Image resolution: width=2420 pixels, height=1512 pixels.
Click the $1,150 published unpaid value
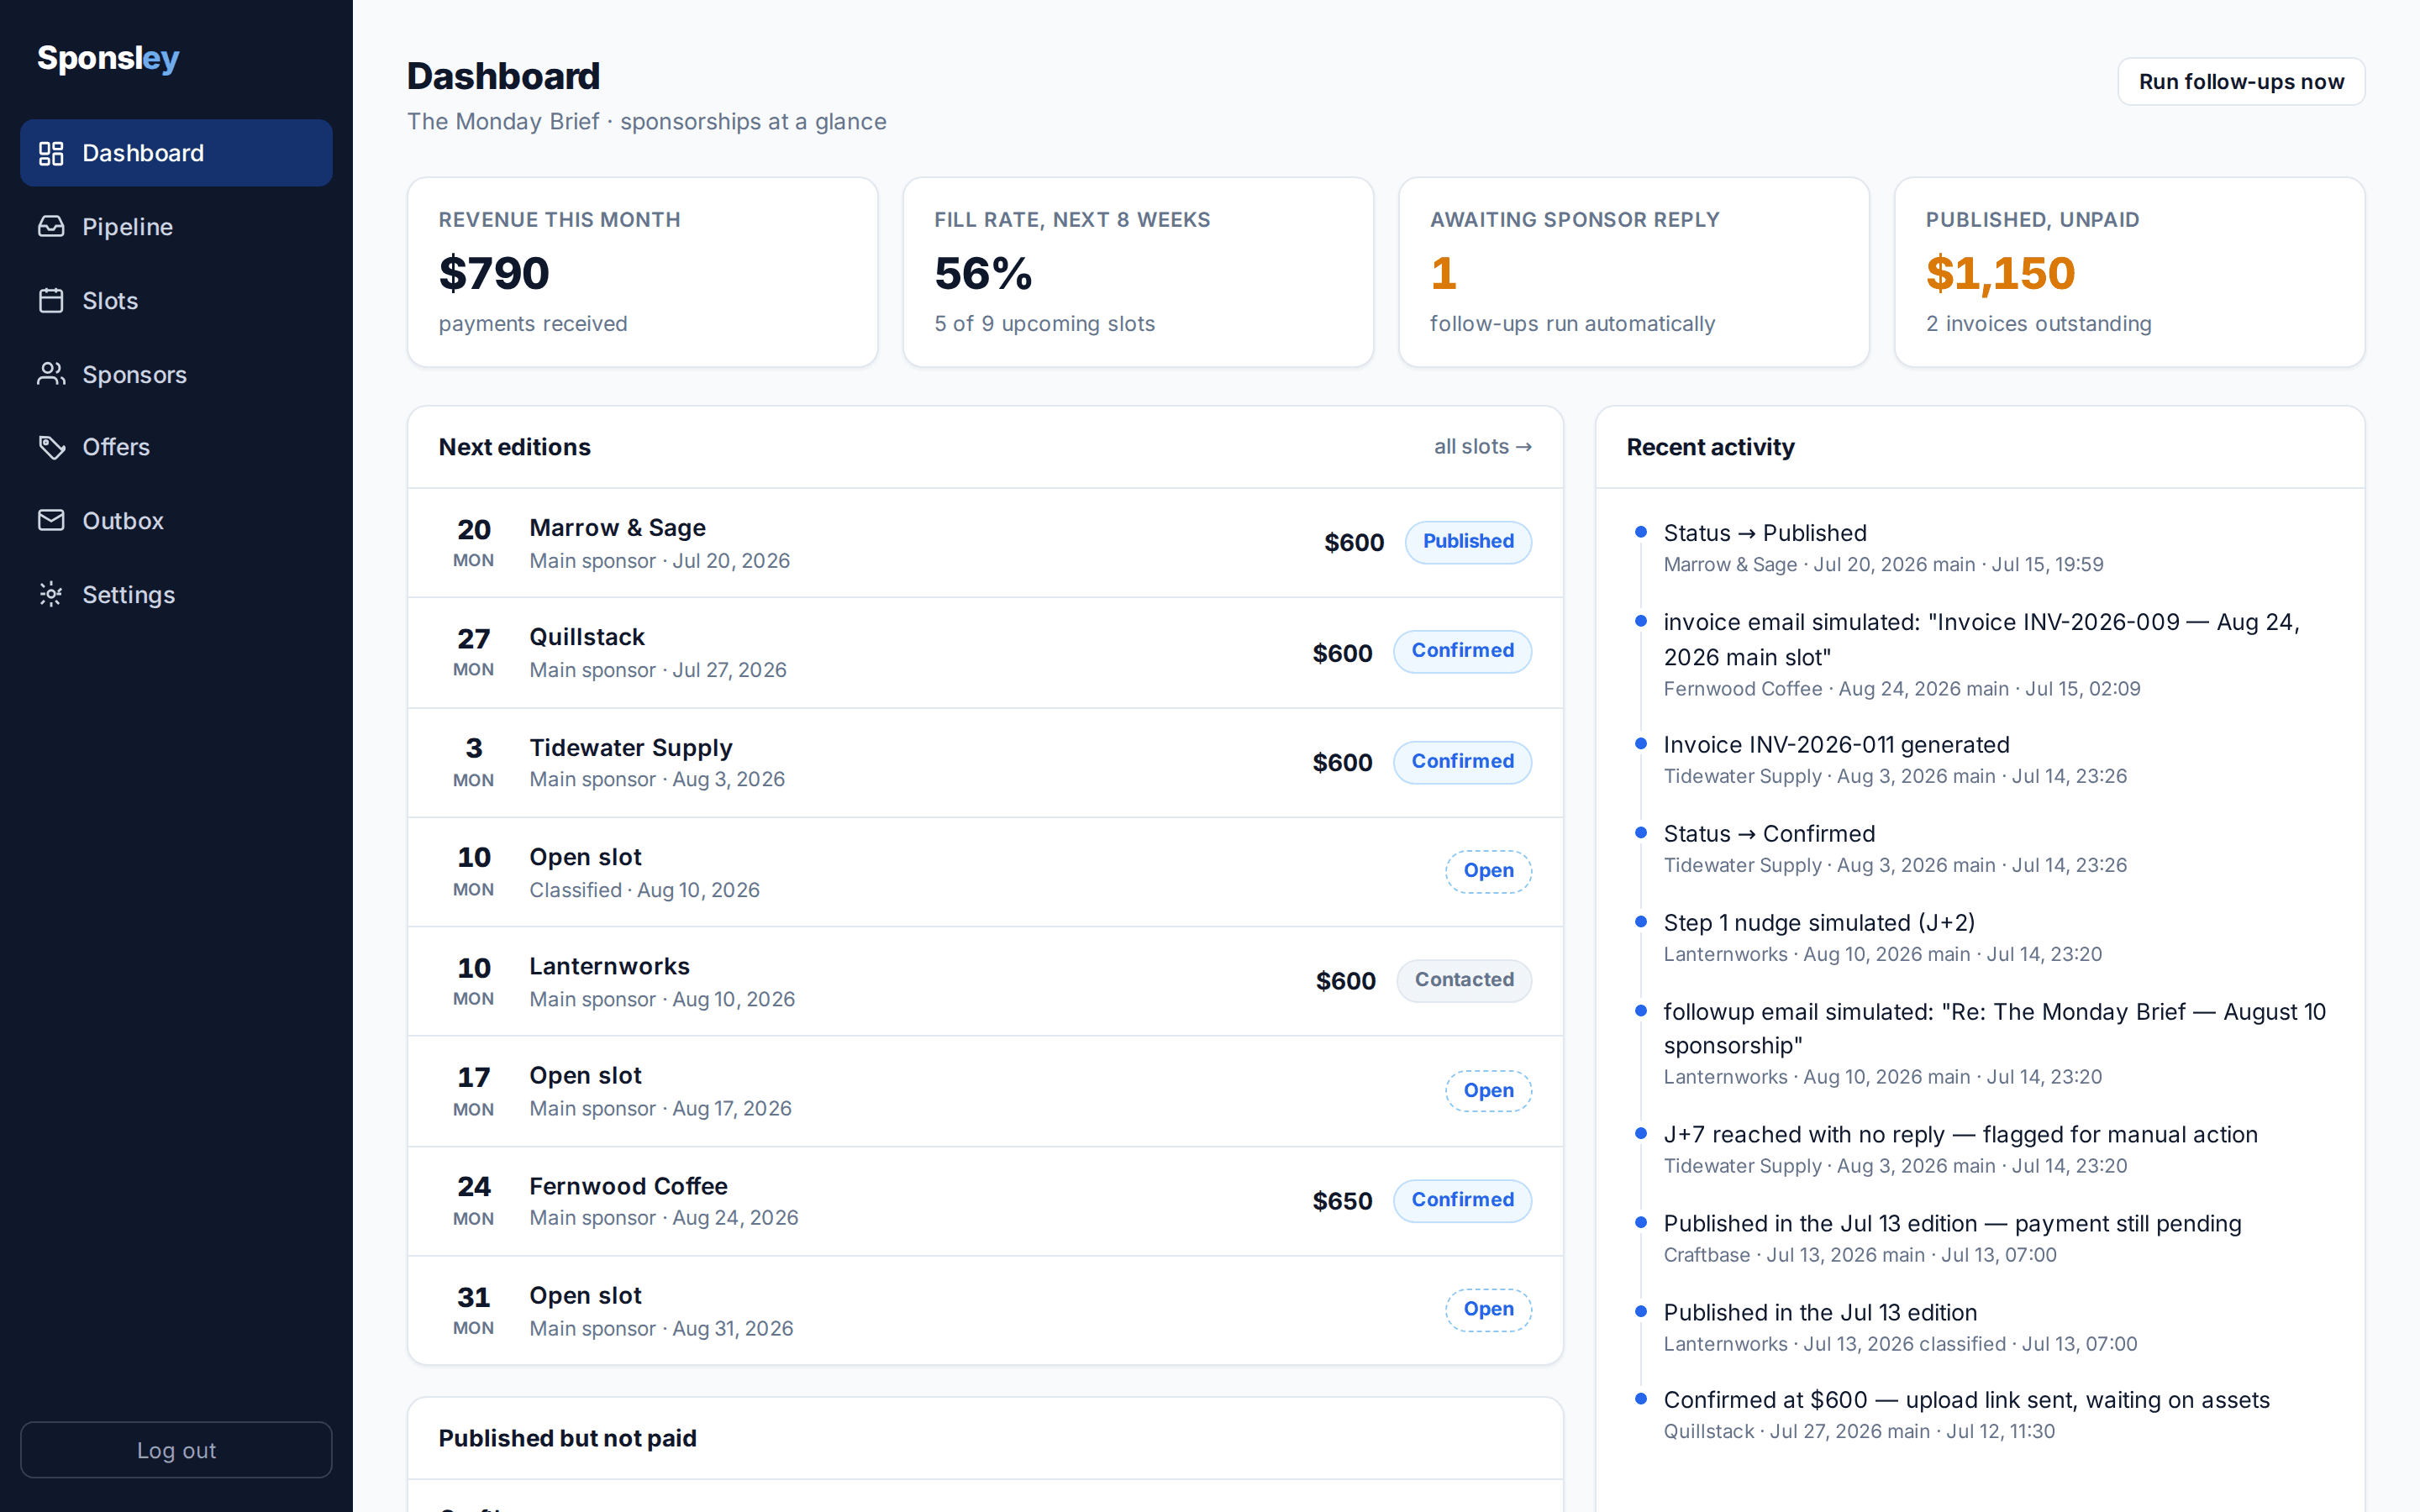pyautogui.click(x=2001, y=273)
